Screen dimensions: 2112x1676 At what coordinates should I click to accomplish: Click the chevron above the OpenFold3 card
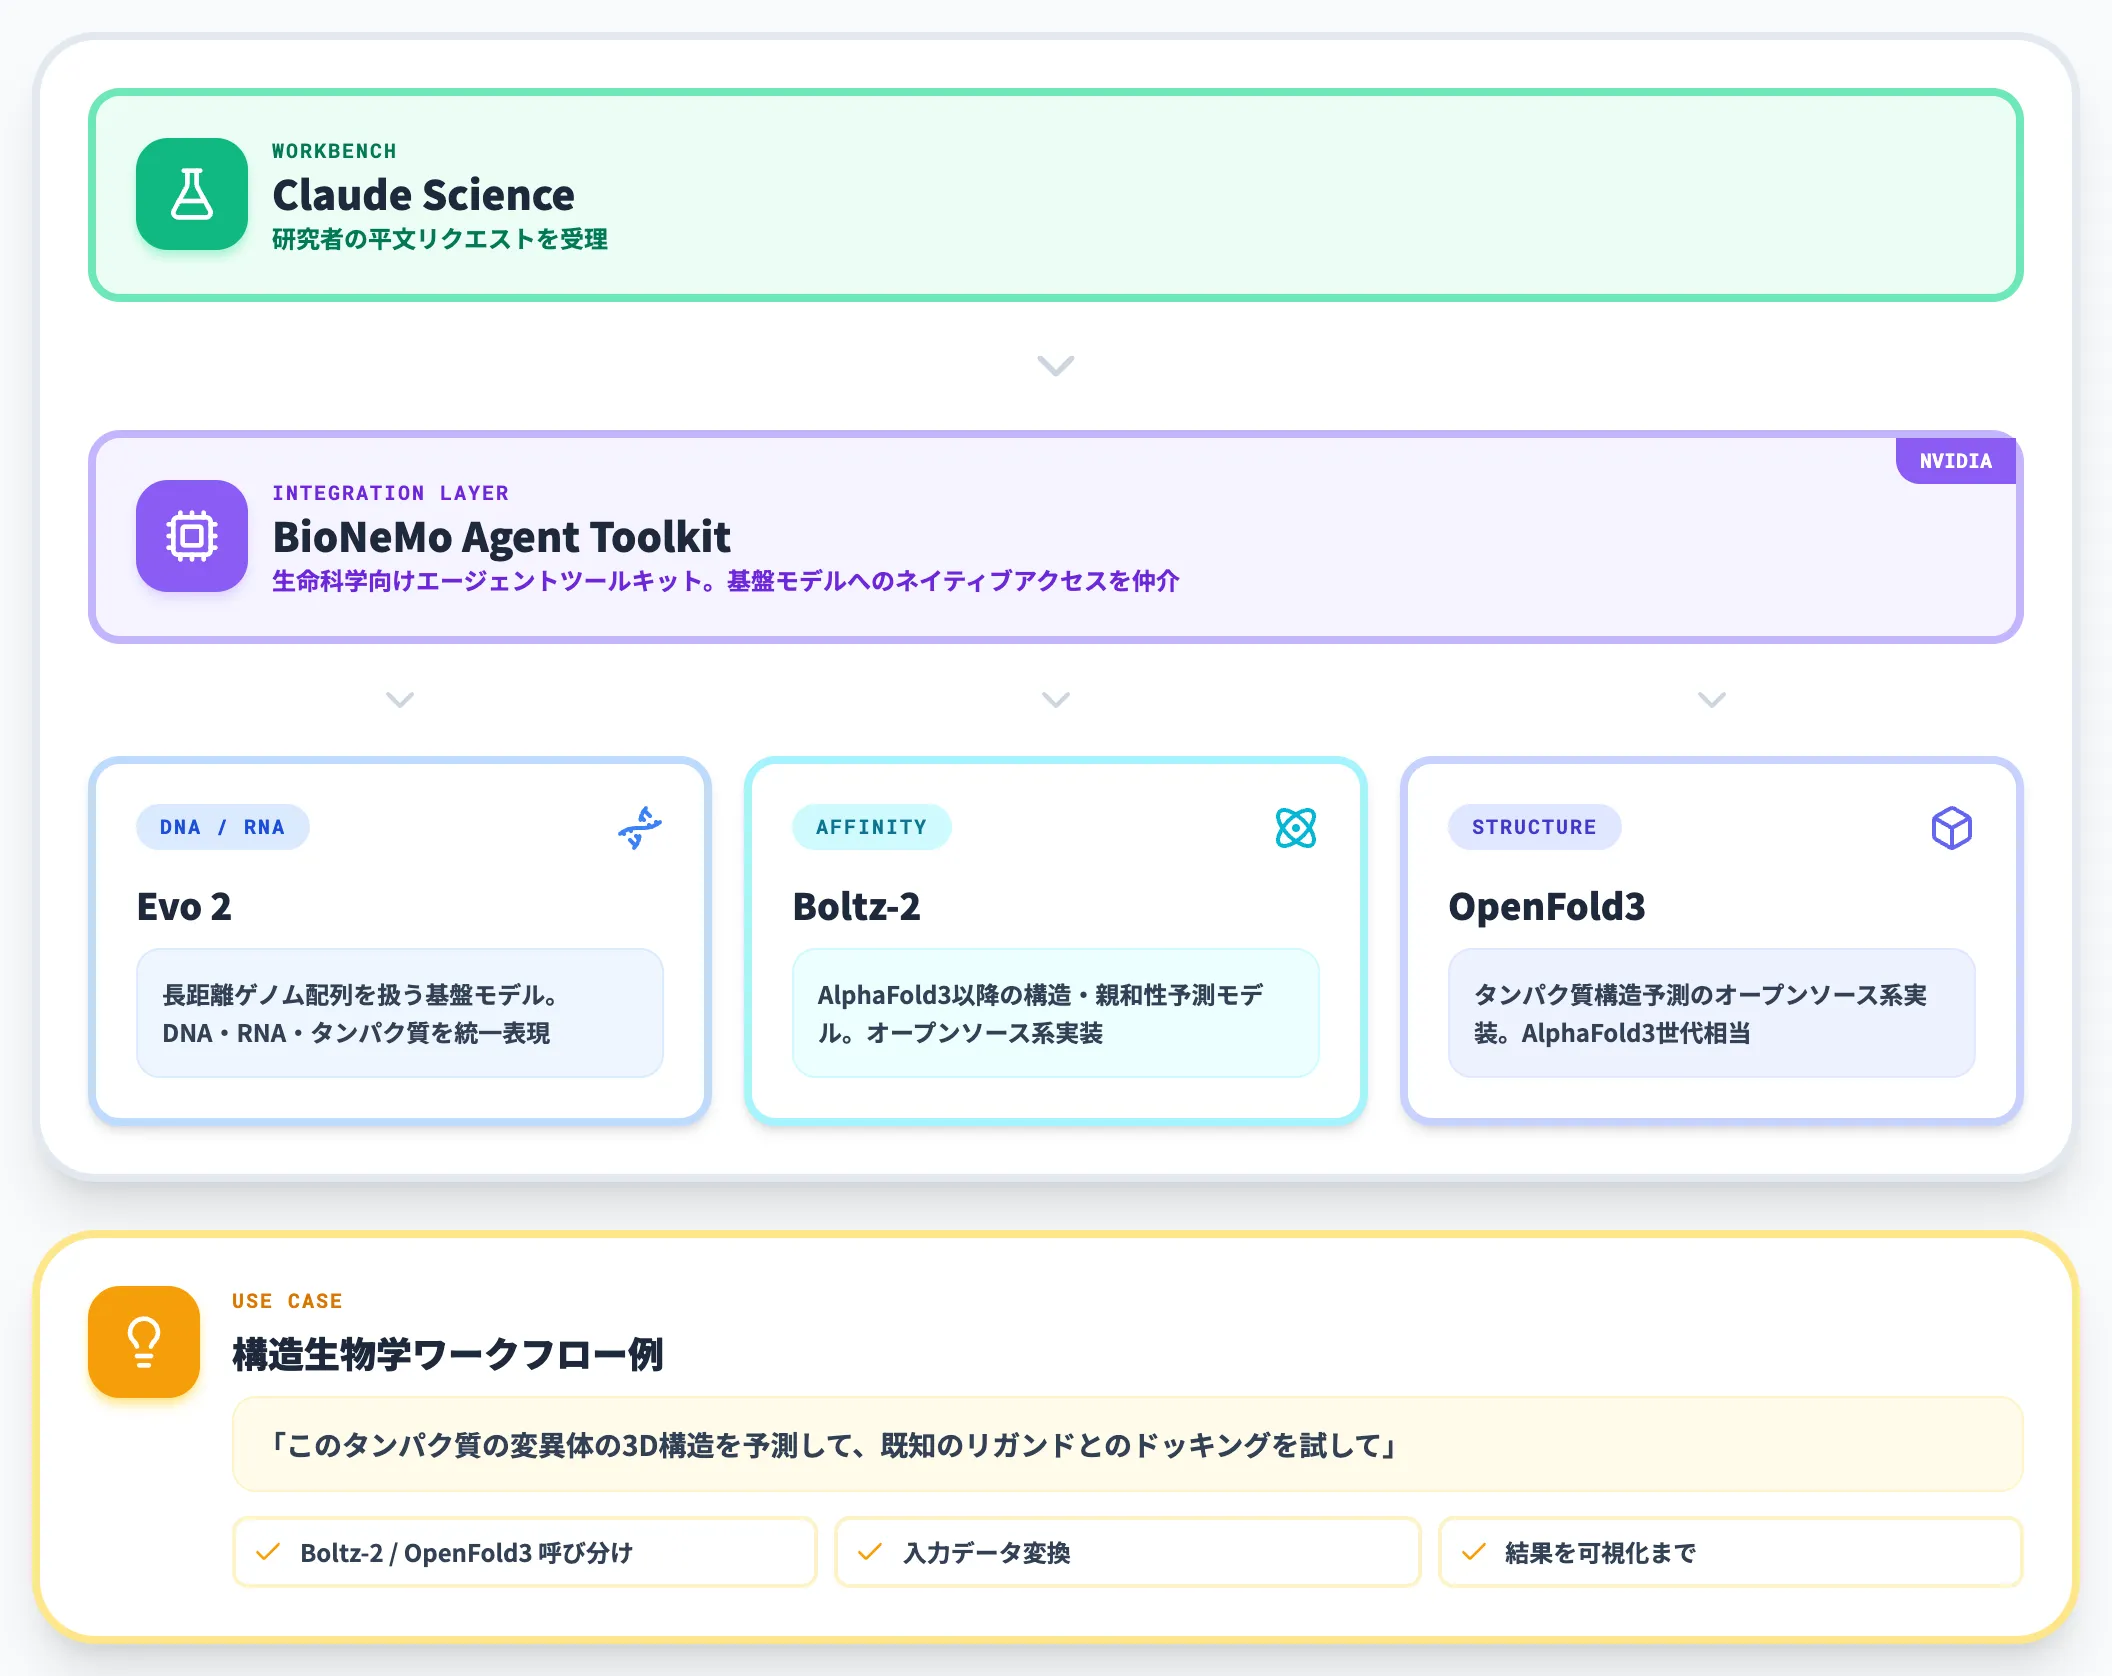(x=1712, y=699)
